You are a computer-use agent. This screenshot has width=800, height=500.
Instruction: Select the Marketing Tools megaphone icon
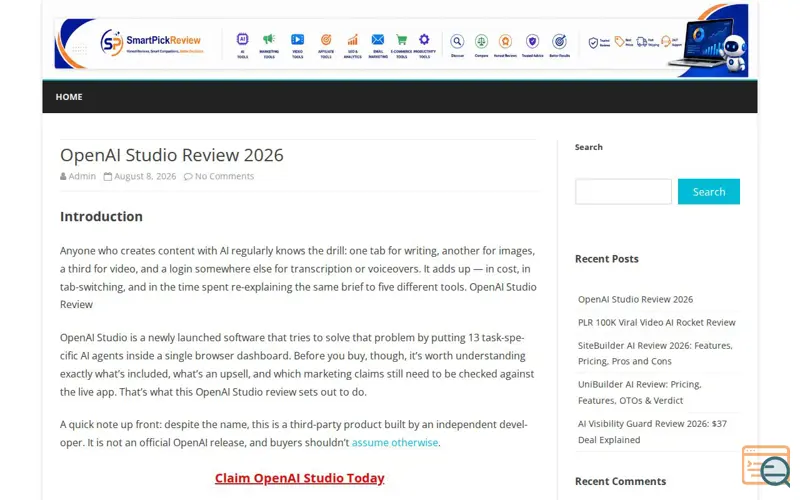tap(269, 39)
